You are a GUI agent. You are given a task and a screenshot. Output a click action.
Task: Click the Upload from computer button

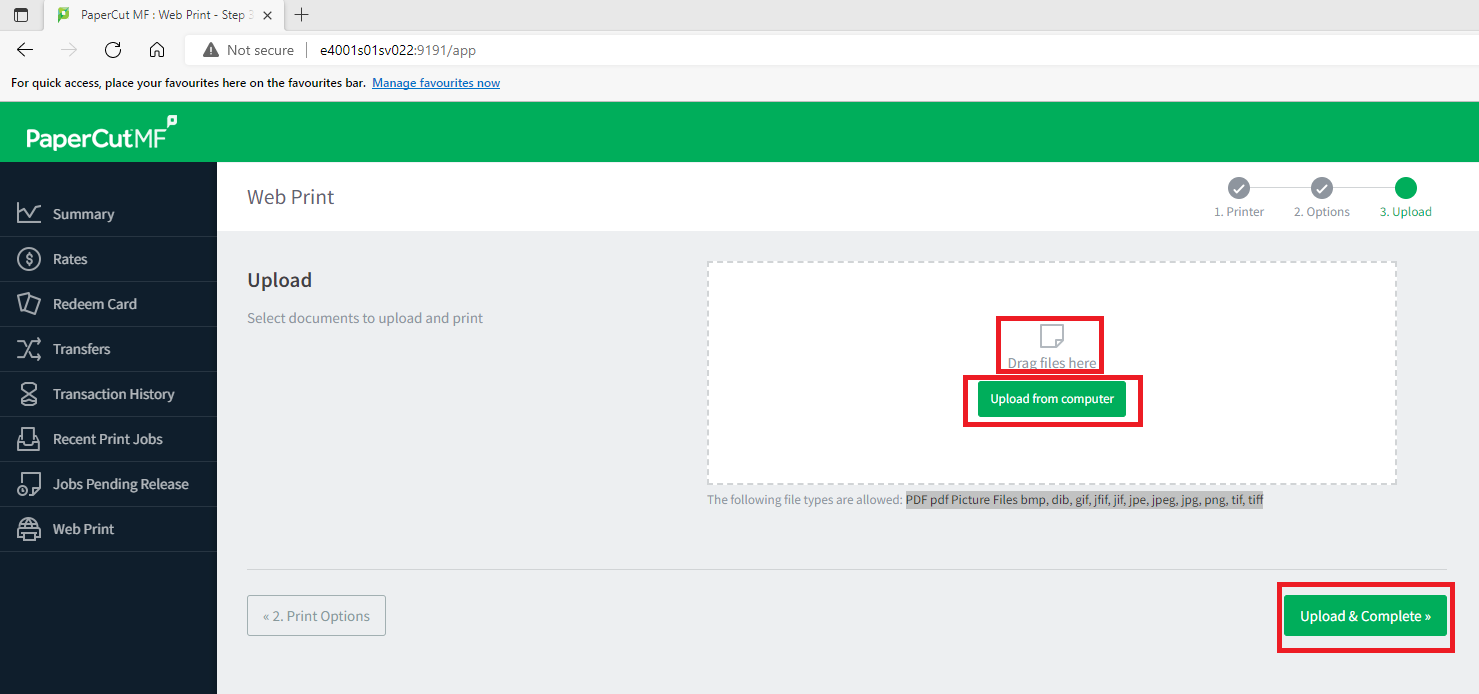point(1052,399)
